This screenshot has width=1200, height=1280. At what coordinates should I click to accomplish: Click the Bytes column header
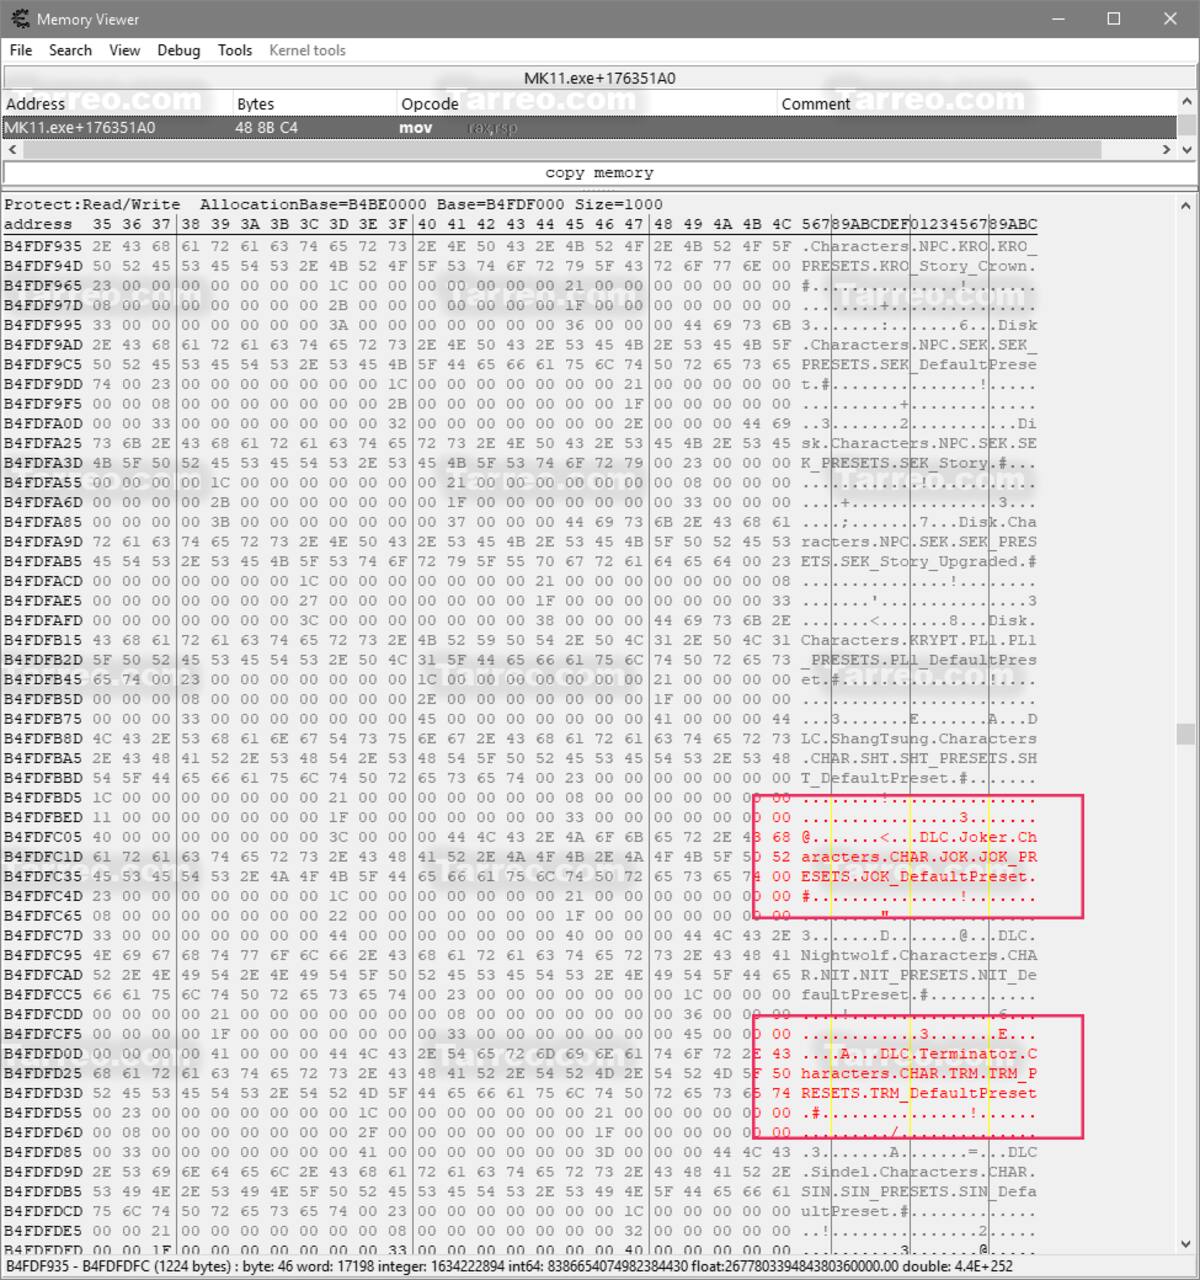tap(314, 103)
